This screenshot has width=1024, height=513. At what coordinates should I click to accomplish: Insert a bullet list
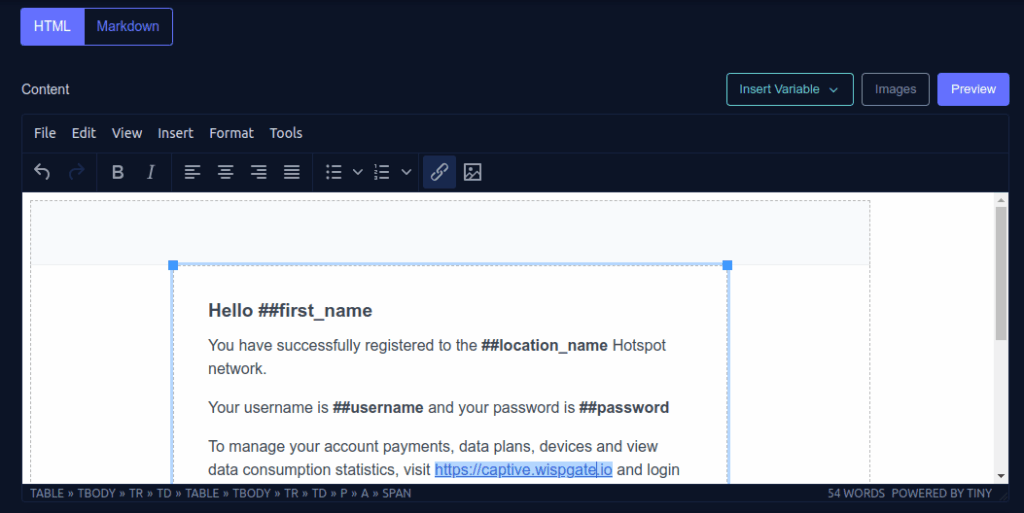(x=334, y=172)
